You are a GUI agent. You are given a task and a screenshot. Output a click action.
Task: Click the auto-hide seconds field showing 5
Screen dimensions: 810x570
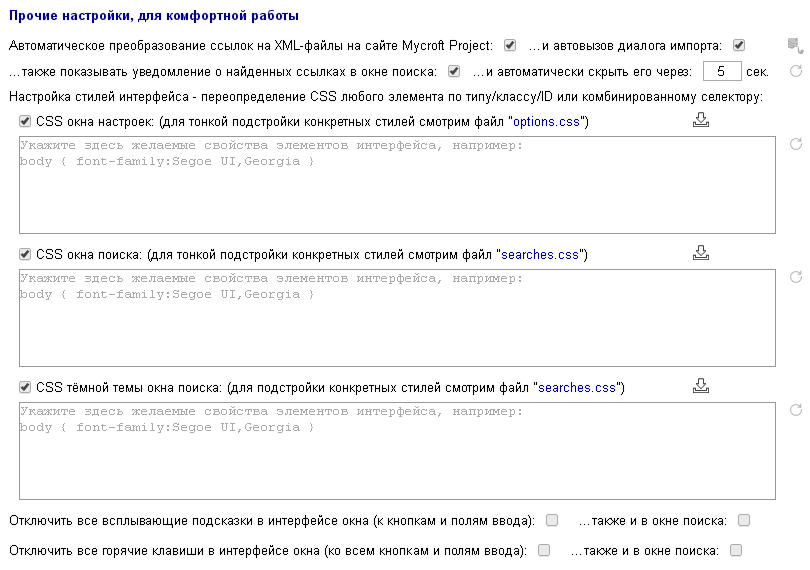[722, 71]
